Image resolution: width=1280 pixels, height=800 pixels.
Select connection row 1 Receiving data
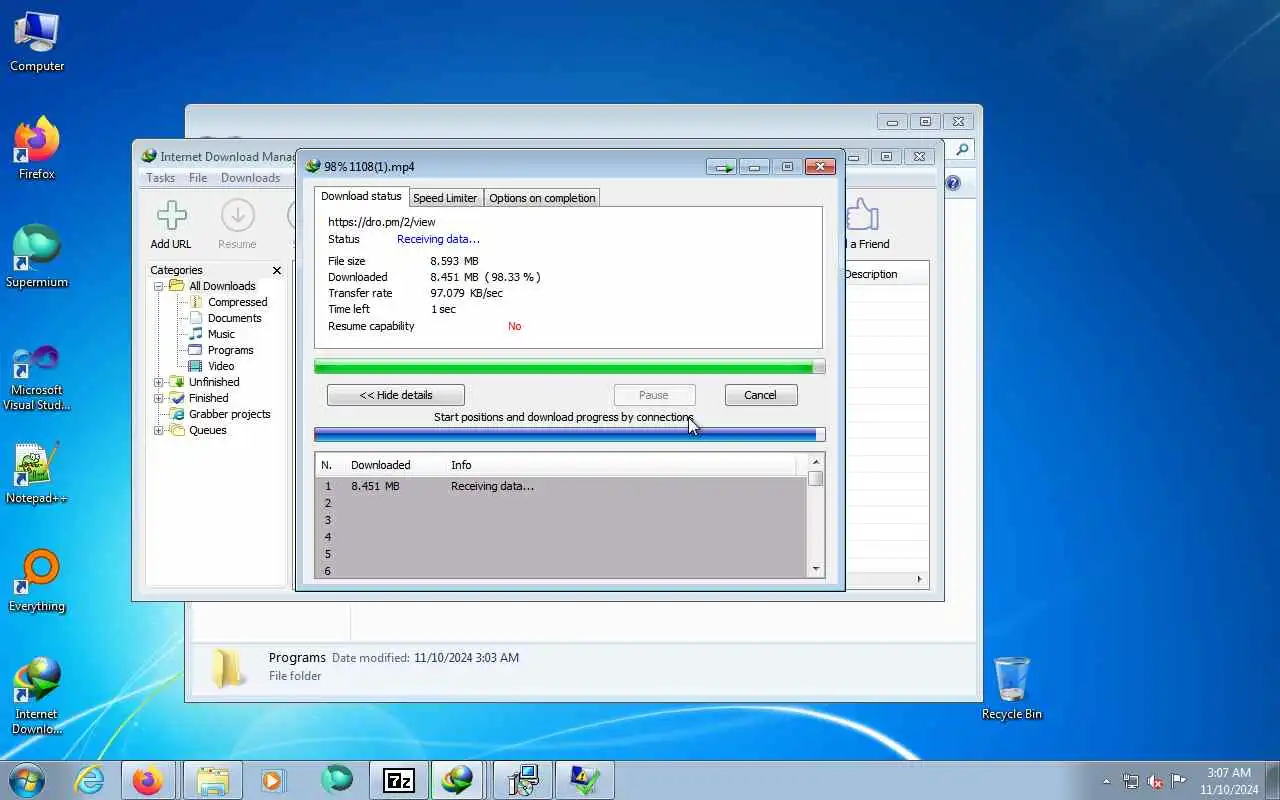tap(561, 486)
